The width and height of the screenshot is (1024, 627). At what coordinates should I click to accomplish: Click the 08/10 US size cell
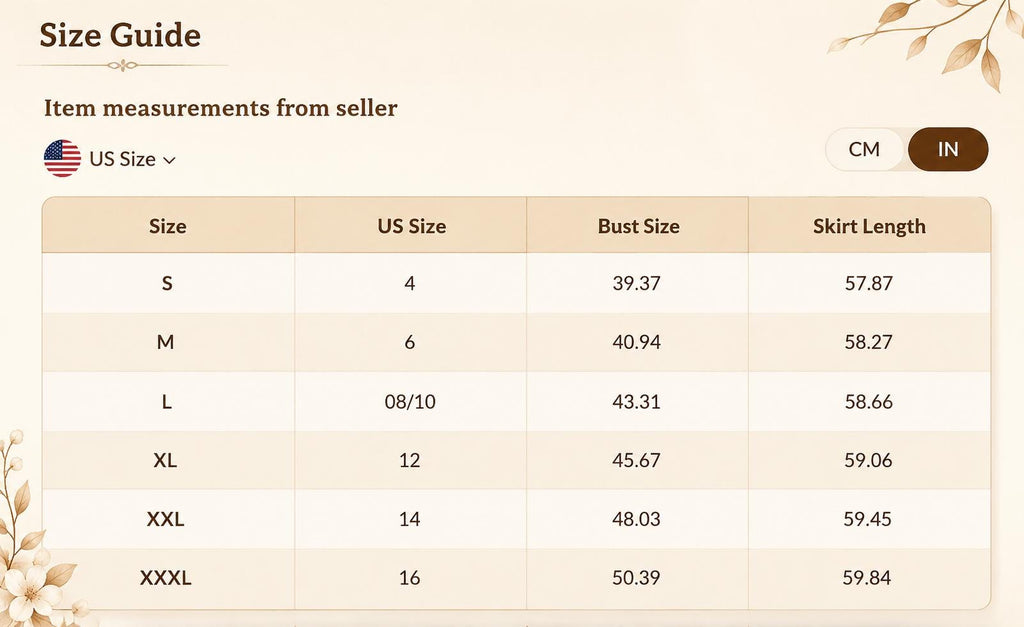[410, 401]
